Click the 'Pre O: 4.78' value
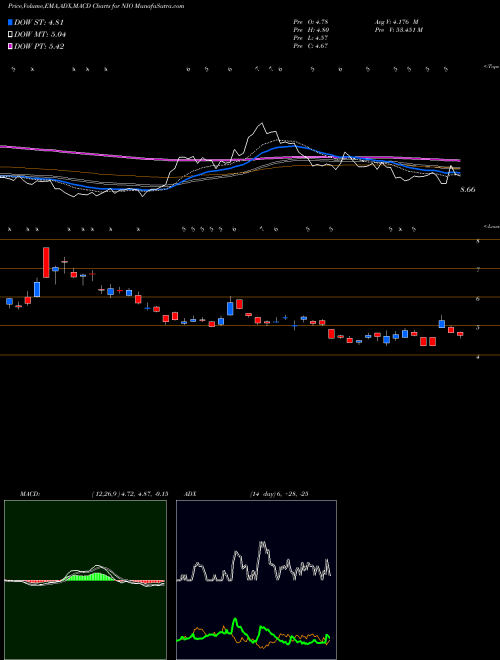Viewport: 500px width, 660px height. (x=311, y=22)
